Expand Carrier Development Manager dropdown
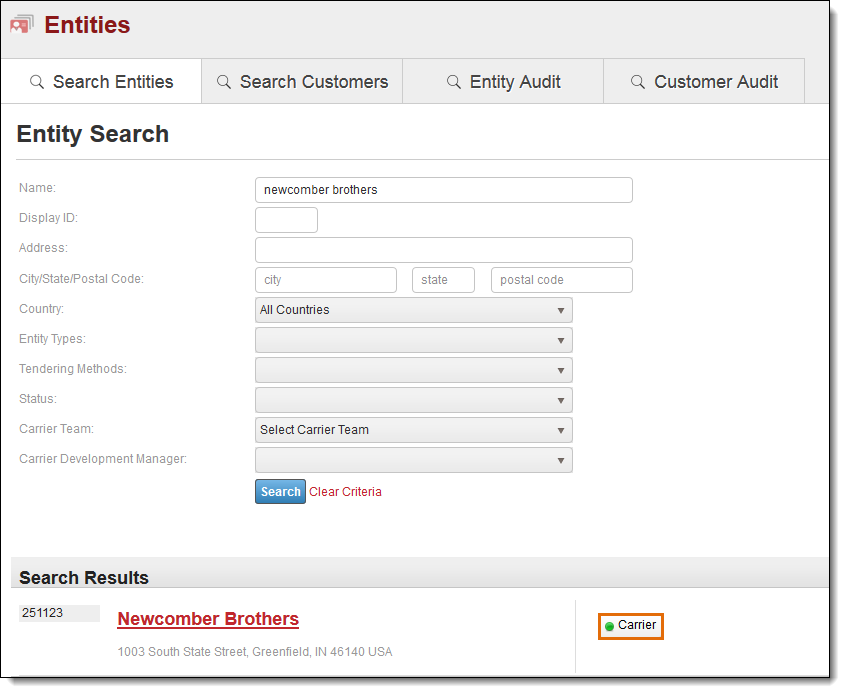The height and width of the screenshot is (693, 845). click(413, 460)
